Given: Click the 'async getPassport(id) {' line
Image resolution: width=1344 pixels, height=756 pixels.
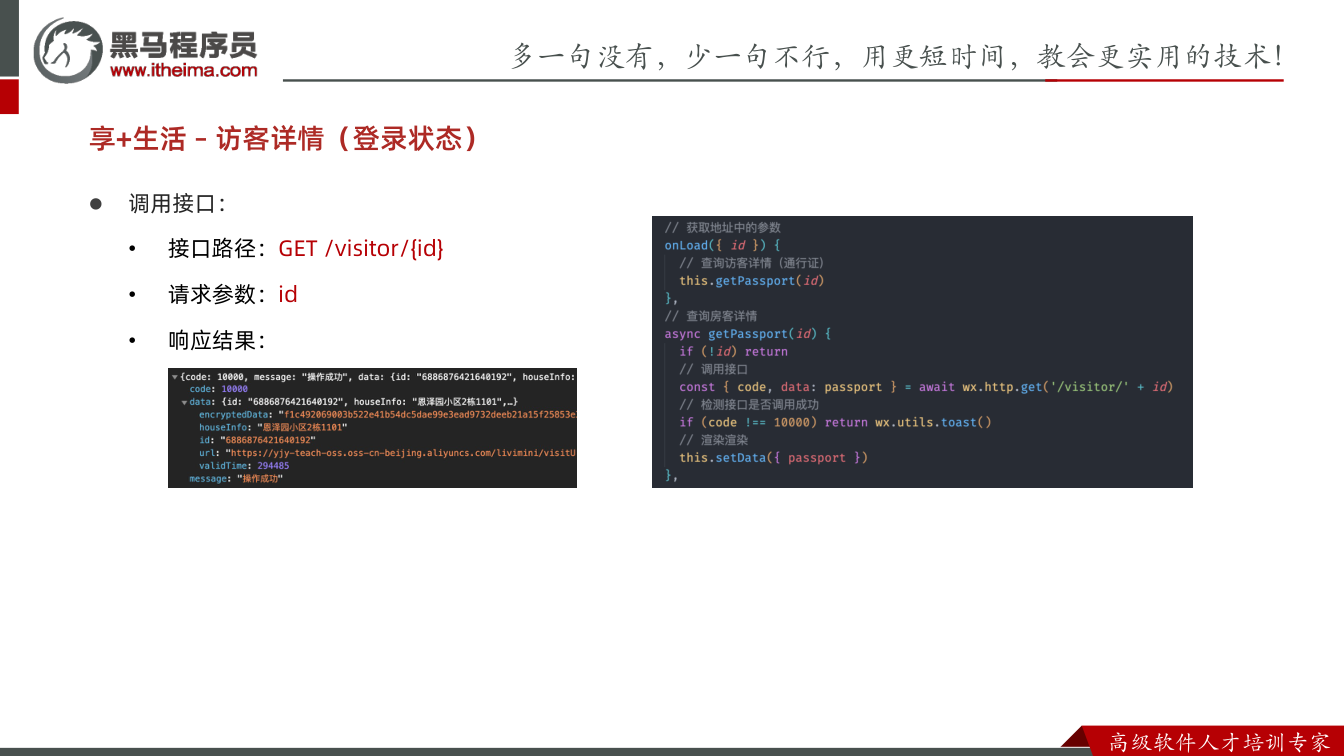Looking at the screenshot, I should 748,333.
